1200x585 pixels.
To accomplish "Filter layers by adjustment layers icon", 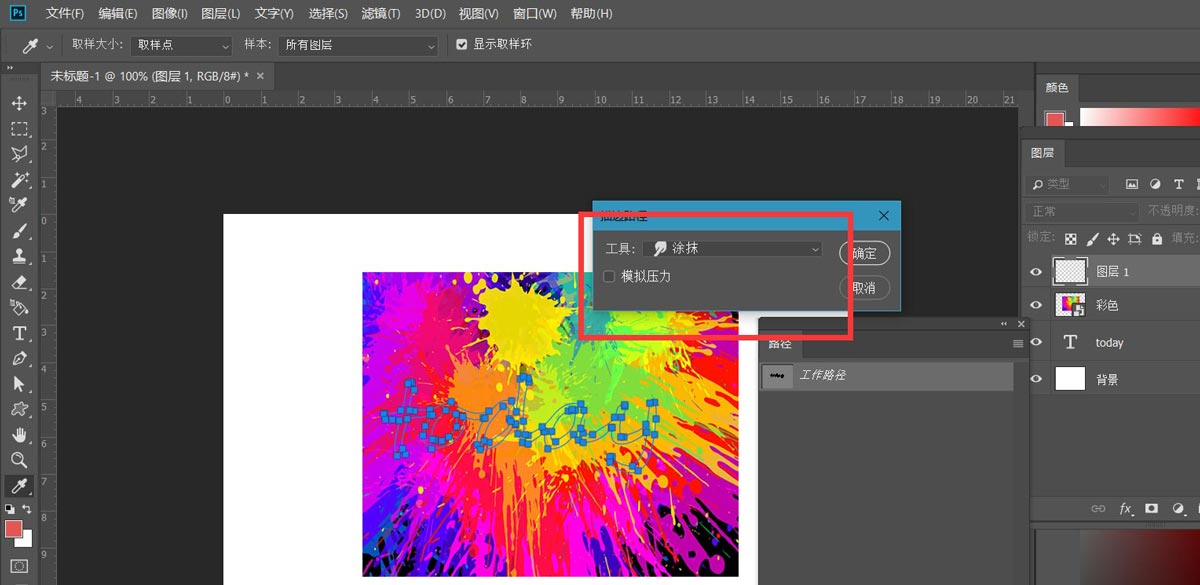I will pyautogui.click(x=1155, y=184).
